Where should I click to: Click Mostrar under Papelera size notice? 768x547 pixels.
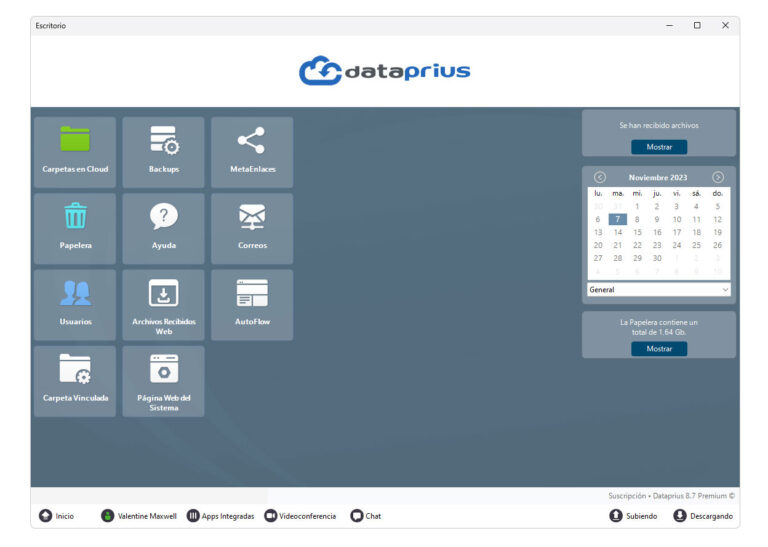[x=659, y=349]
